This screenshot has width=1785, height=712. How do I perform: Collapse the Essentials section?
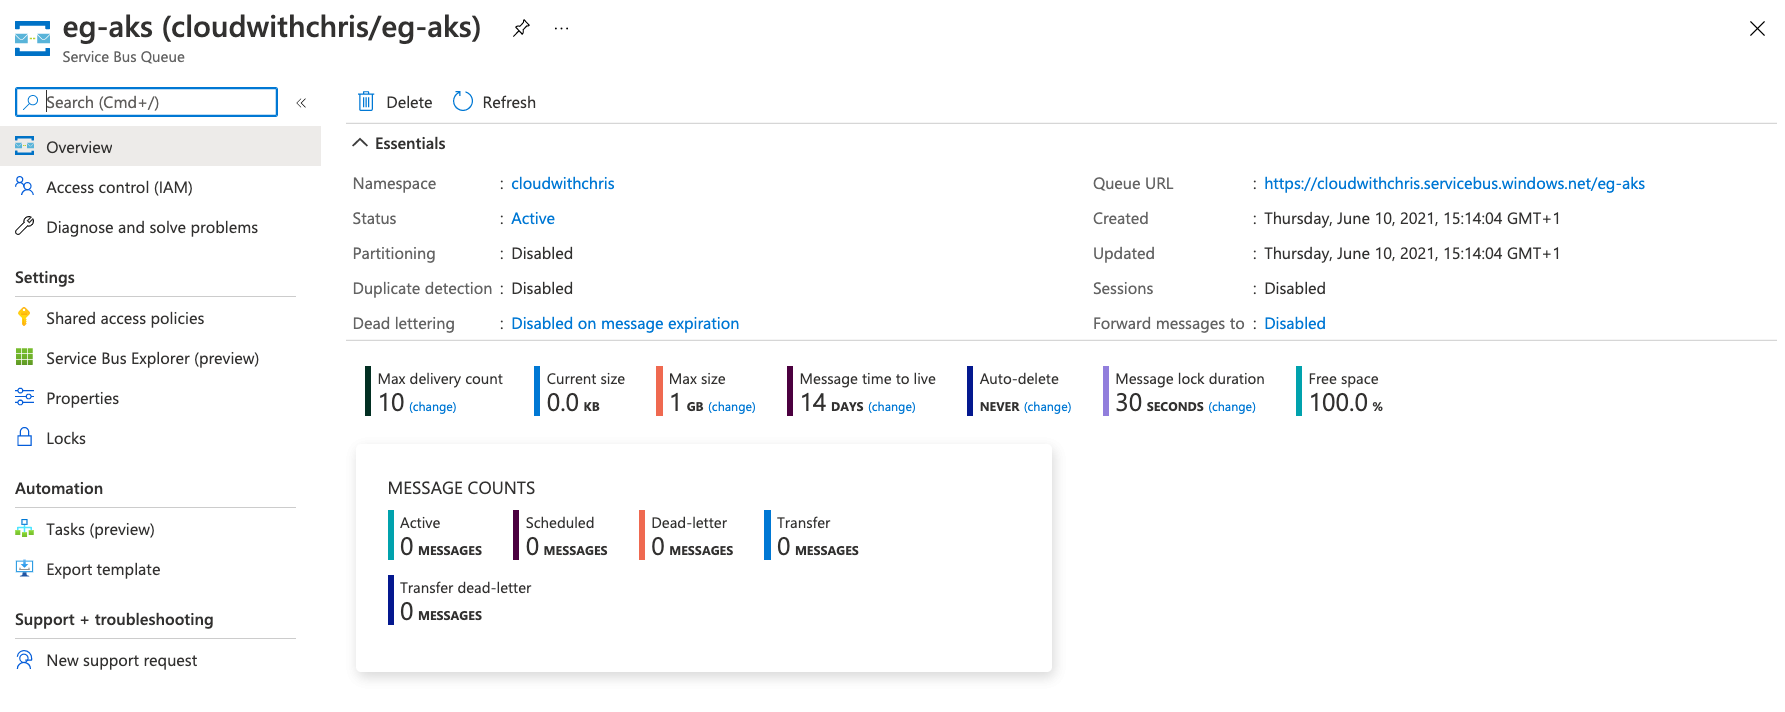point(399,143)
